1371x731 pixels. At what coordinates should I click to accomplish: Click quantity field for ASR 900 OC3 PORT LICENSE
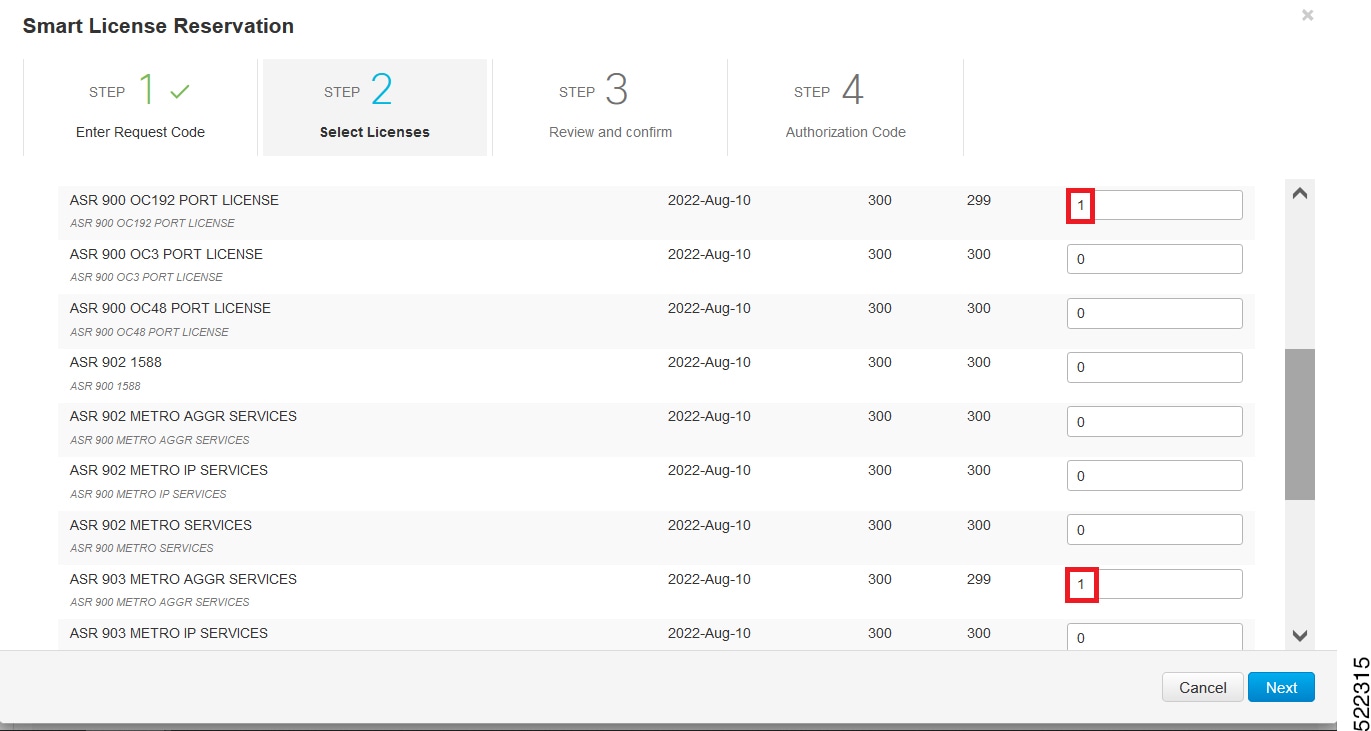tap(1155, 259)
